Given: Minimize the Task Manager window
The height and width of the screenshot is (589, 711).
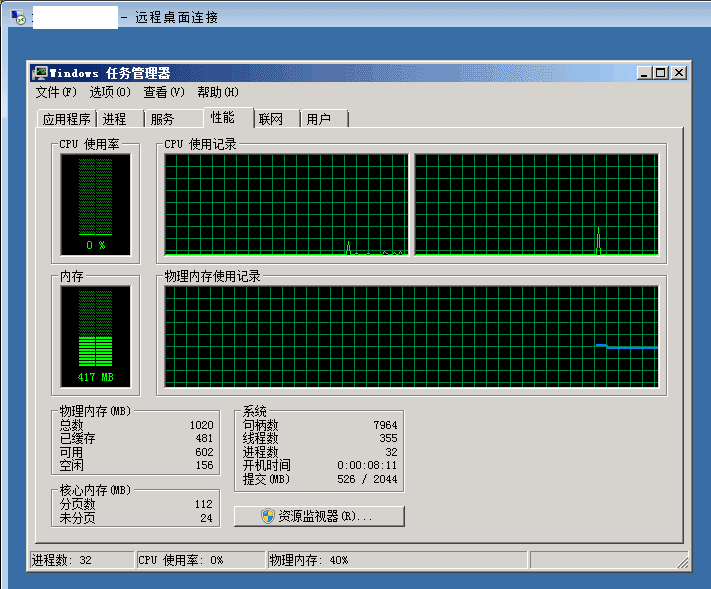Looking at the screenshot, I should click(x=644, y=73).
